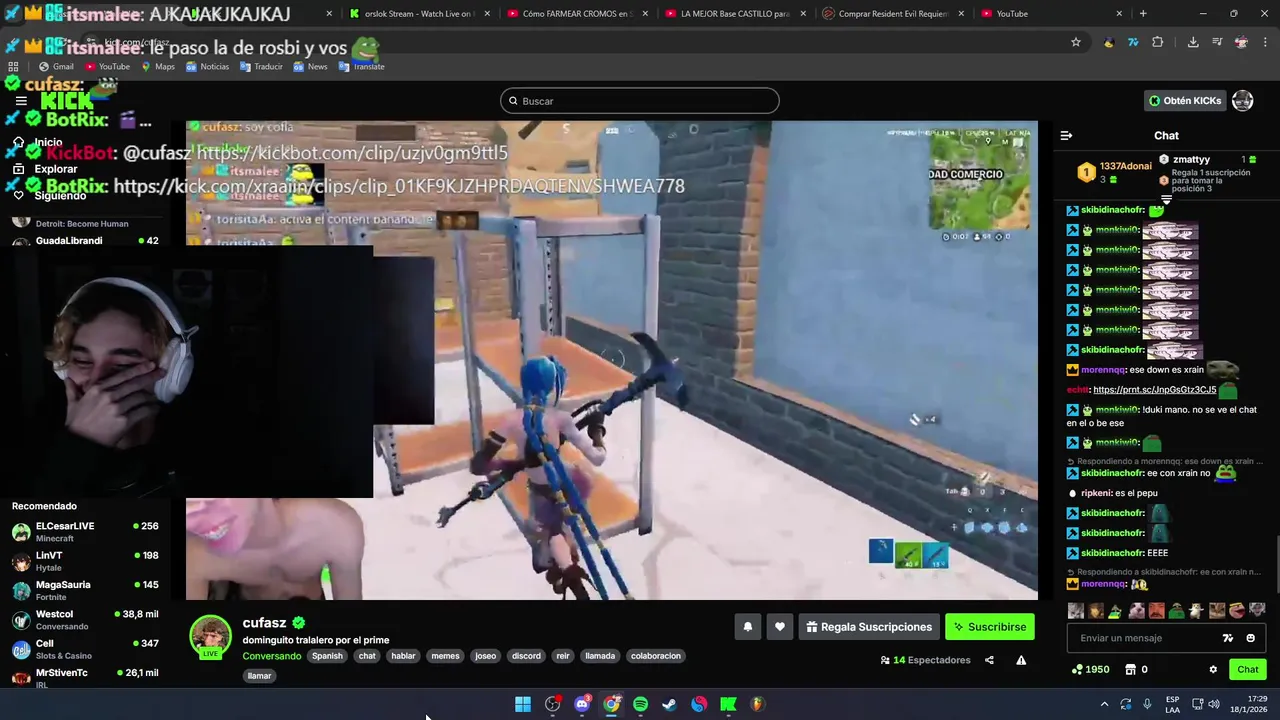Screen dimensions: 1280x720
Task: Click the 7TV extension icon in Chrome toolbar
Action: coord(1133,42)
